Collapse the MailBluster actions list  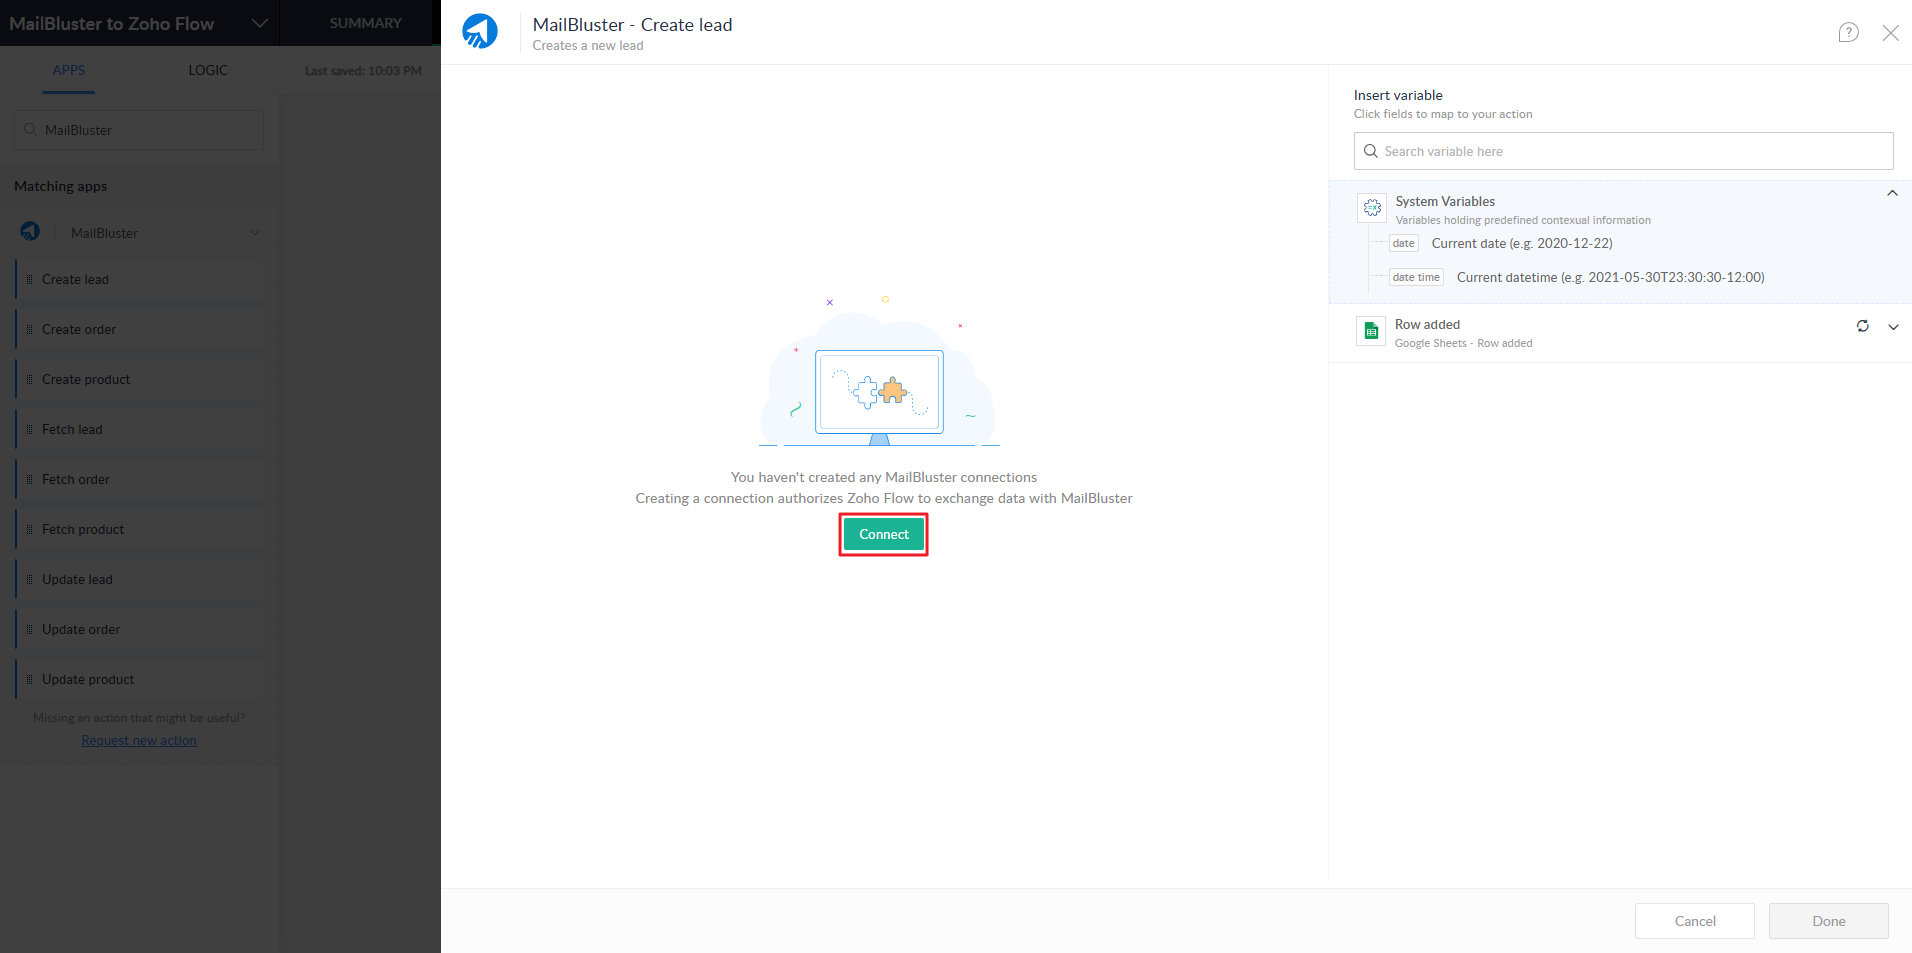(x=255, y=233)
